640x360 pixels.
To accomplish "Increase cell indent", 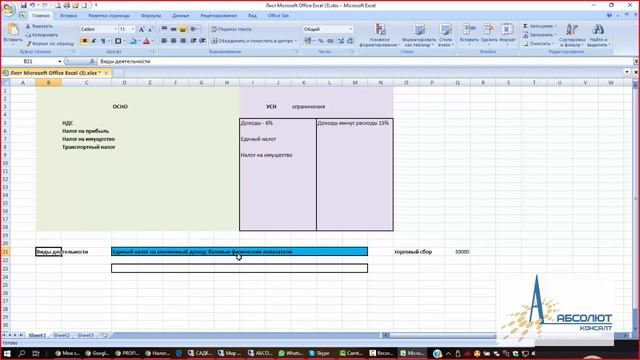I will pos(202,41).
